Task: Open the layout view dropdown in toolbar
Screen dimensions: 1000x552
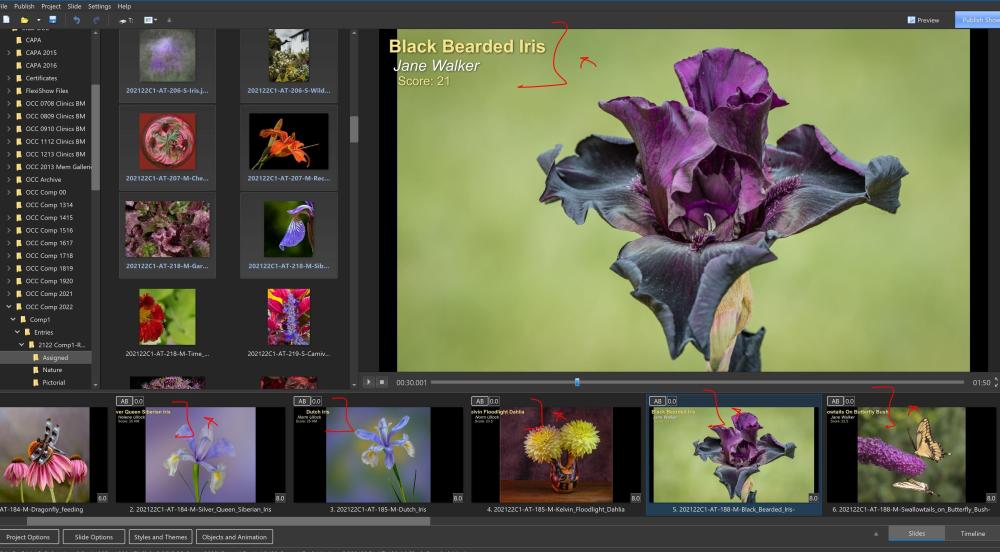Action: coord(150,19)
